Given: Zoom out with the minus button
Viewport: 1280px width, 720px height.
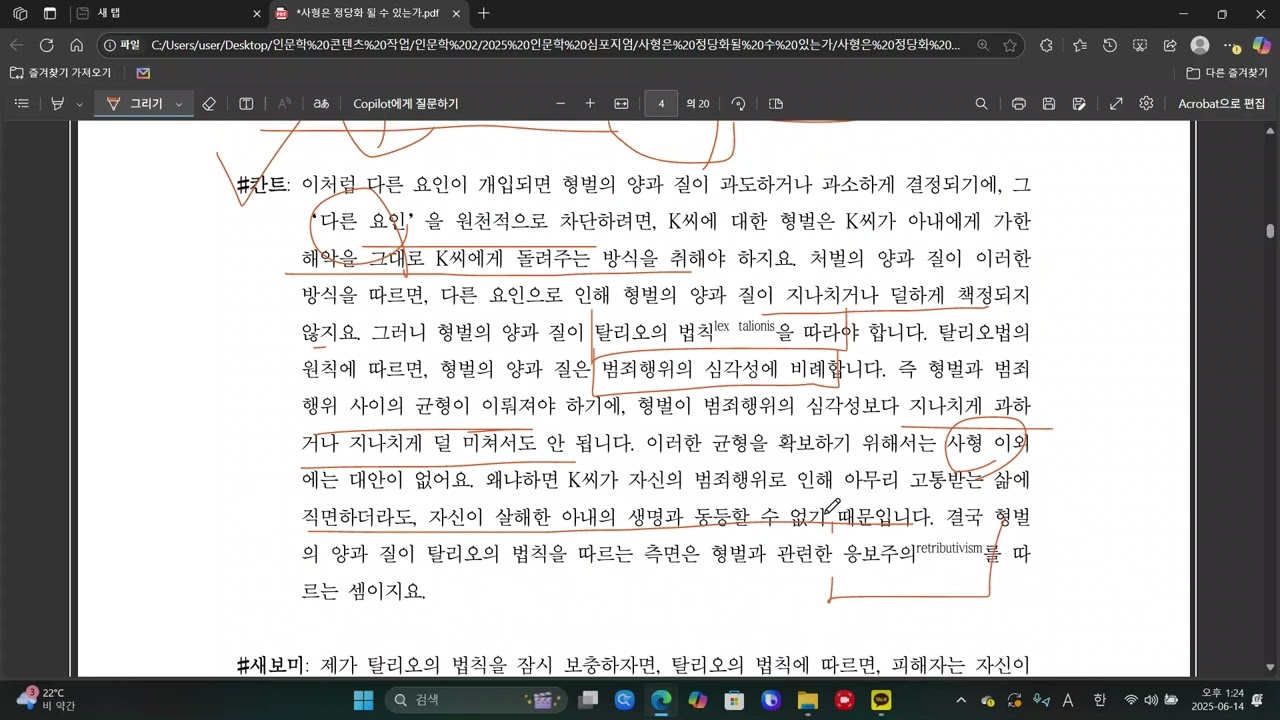Looking at the screenshot, I should coord(560,104).
